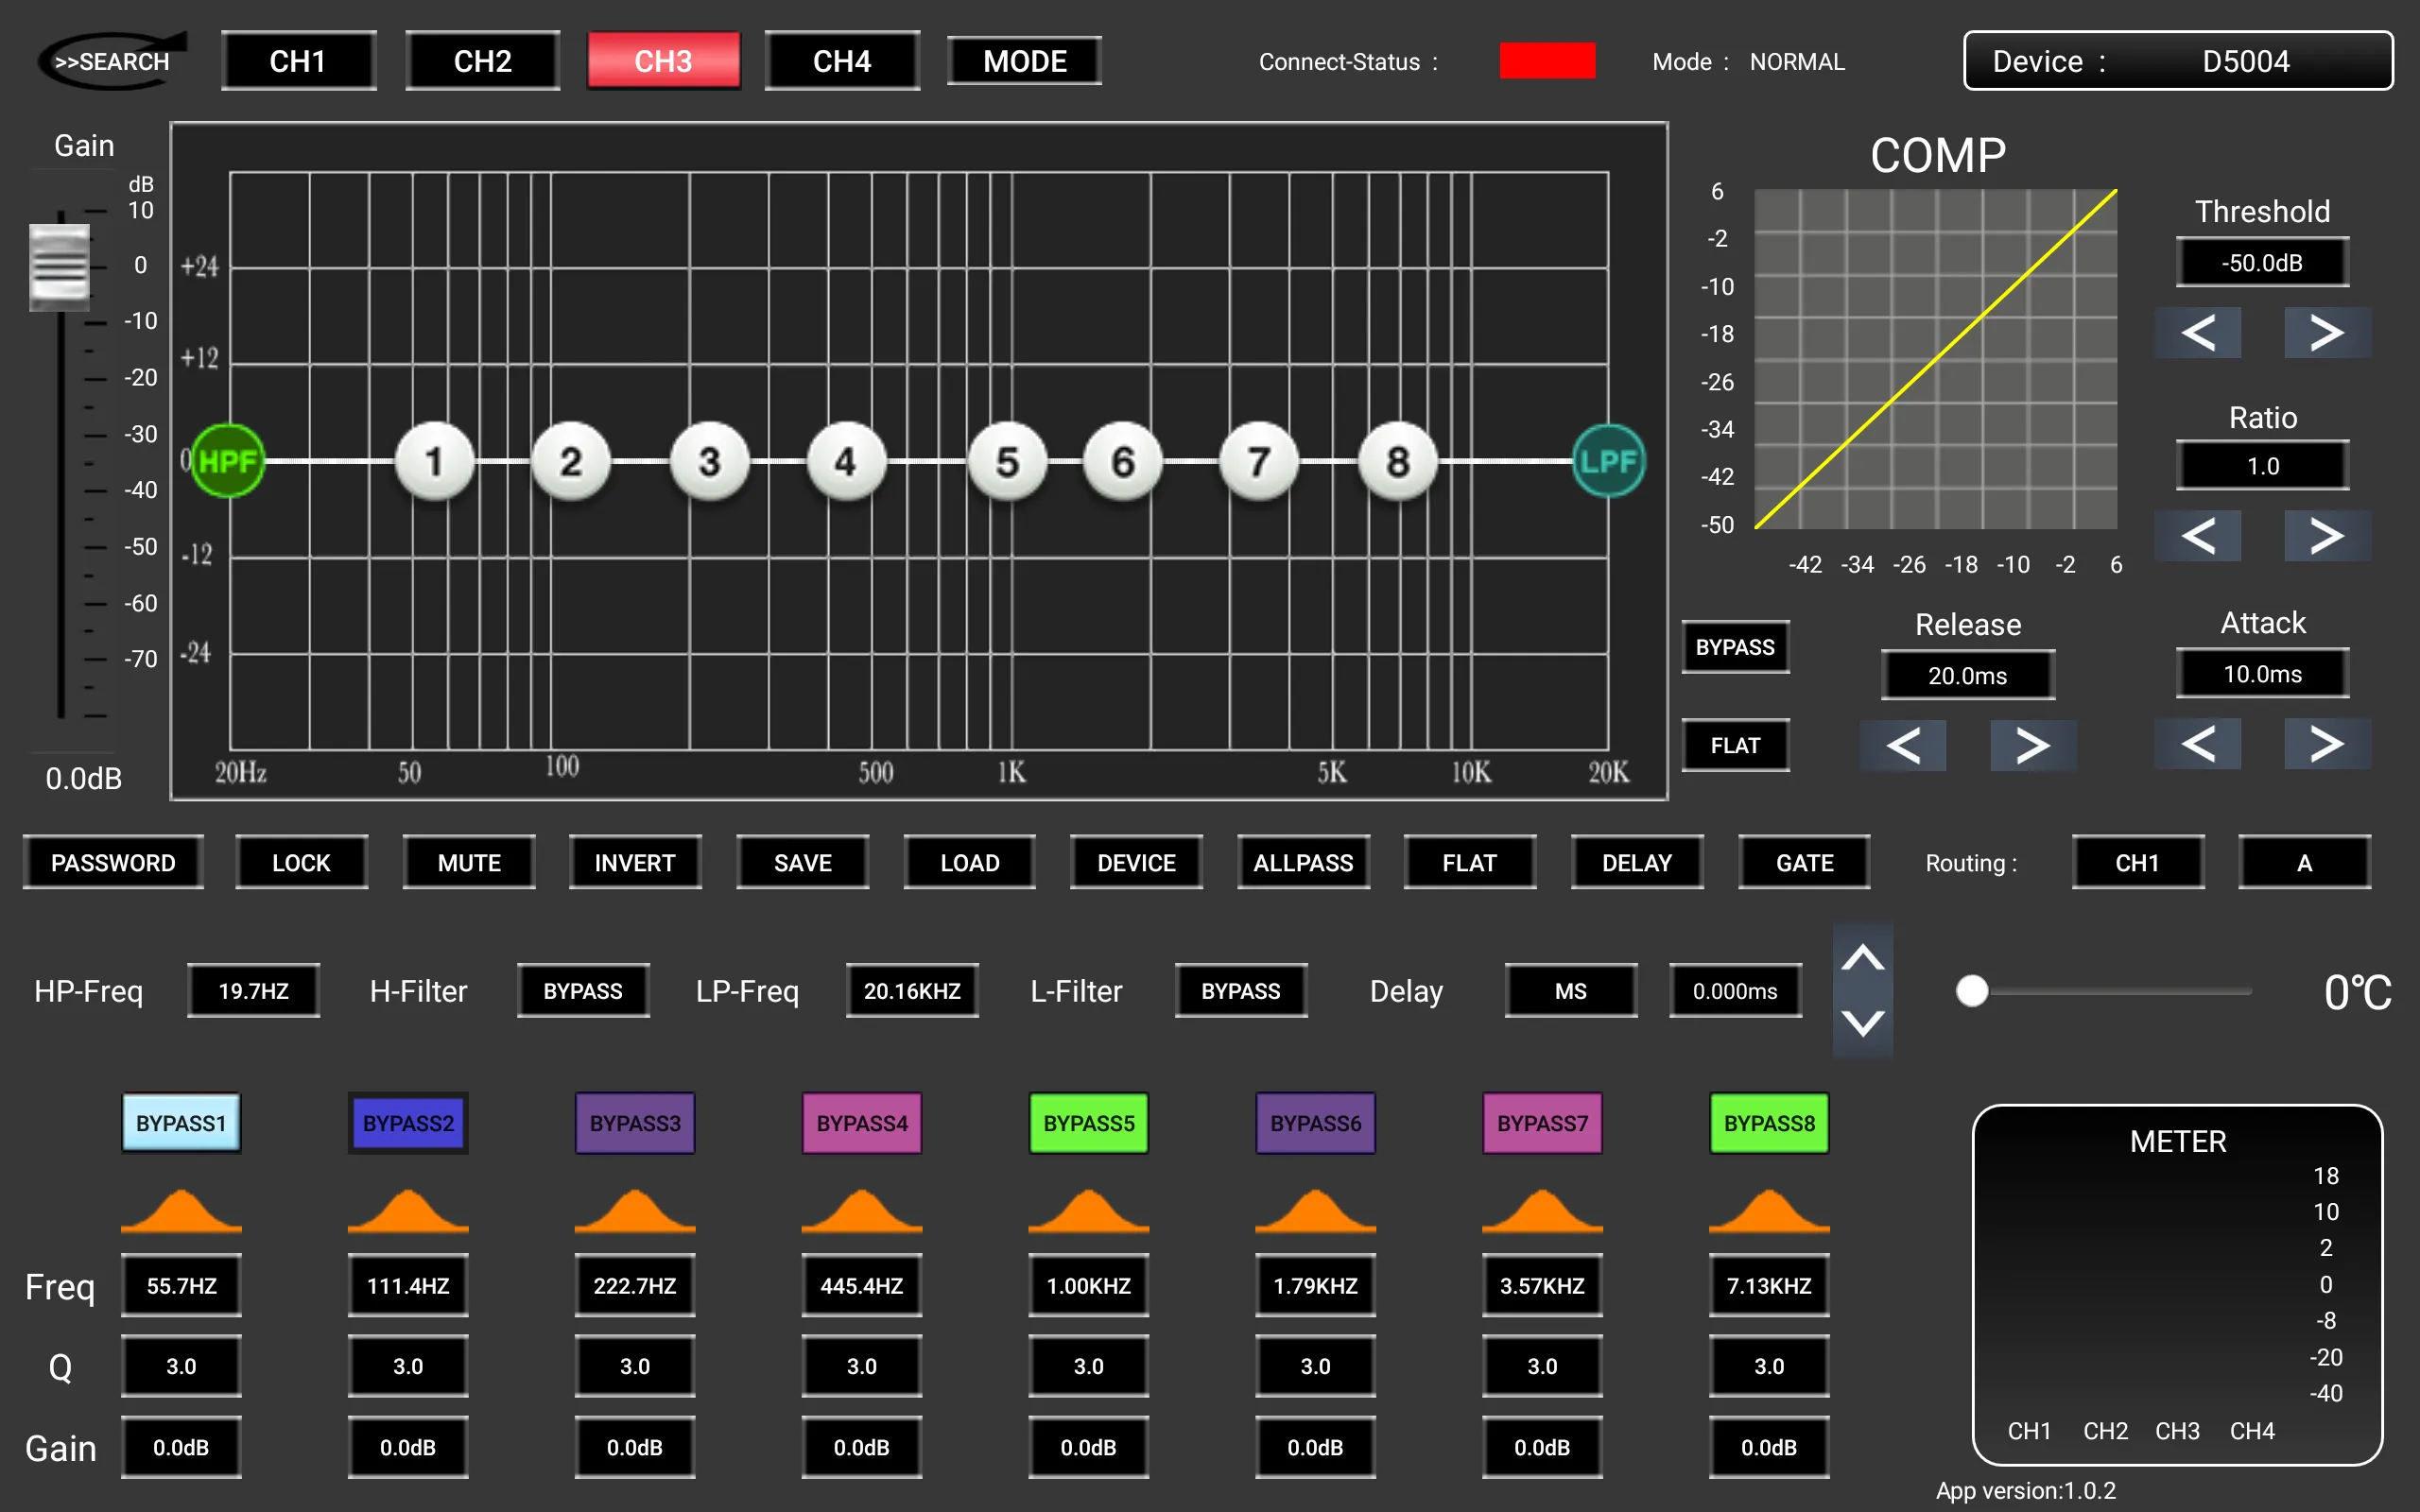
Task: Click band 5 orange filter shape icon
Action: pos(1089,1210)
